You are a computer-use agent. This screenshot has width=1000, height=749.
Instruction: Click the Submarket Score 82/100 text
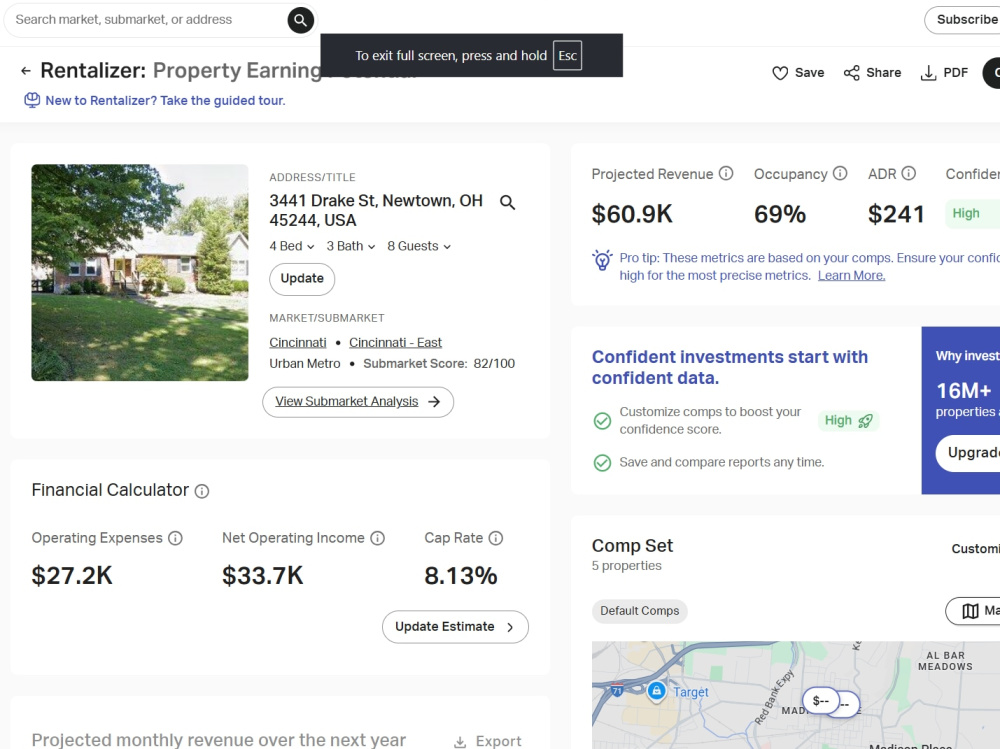[x=439, y=364]
